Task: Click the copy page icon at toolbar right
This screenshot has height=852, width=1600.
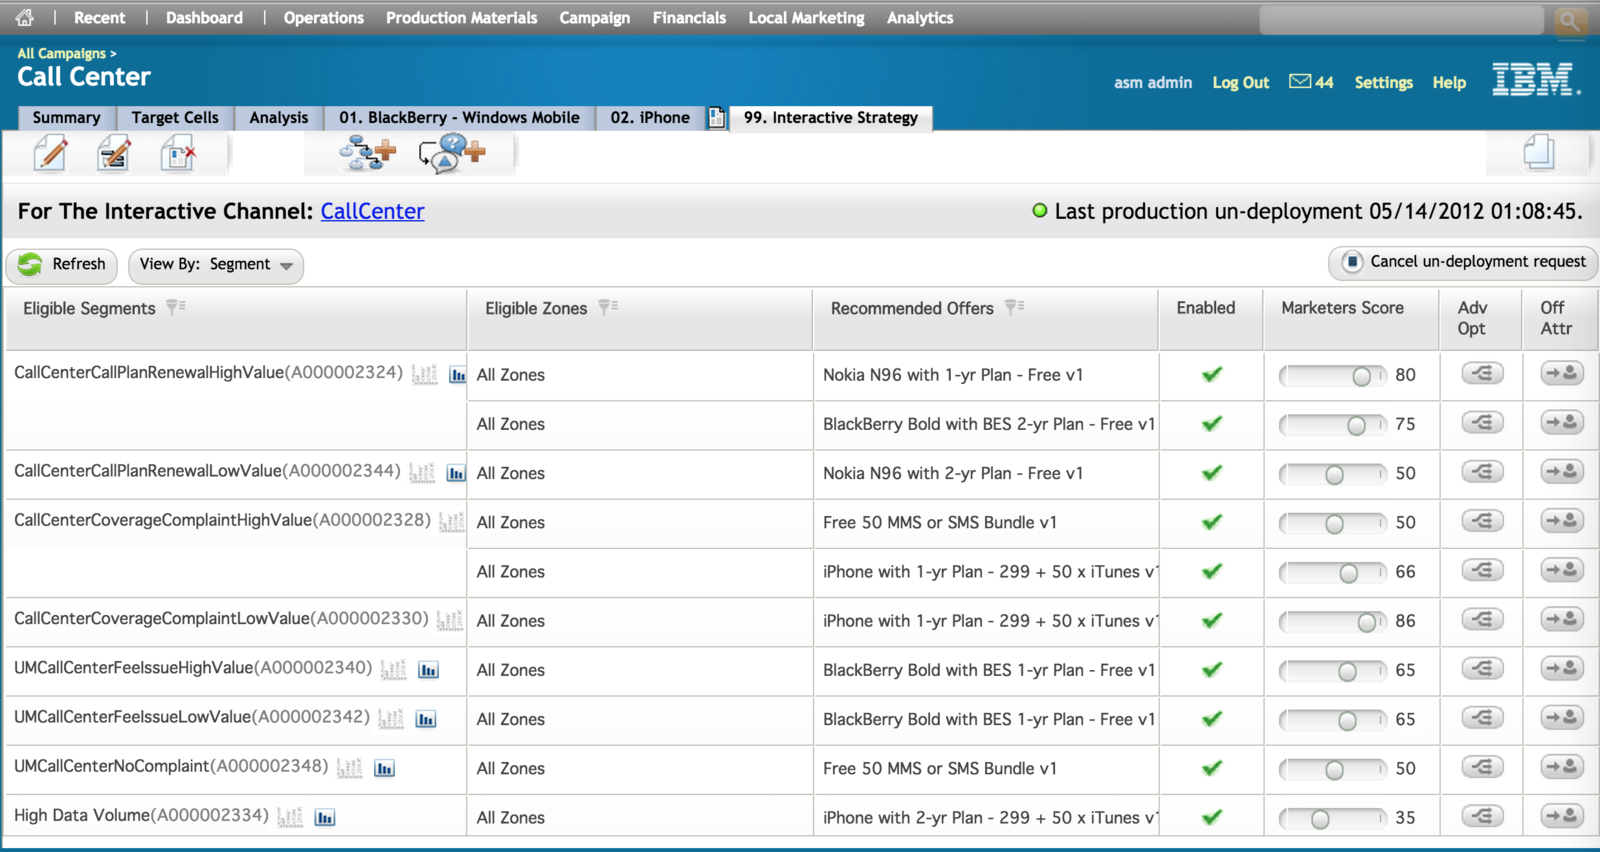Action: pos(1539,153)
